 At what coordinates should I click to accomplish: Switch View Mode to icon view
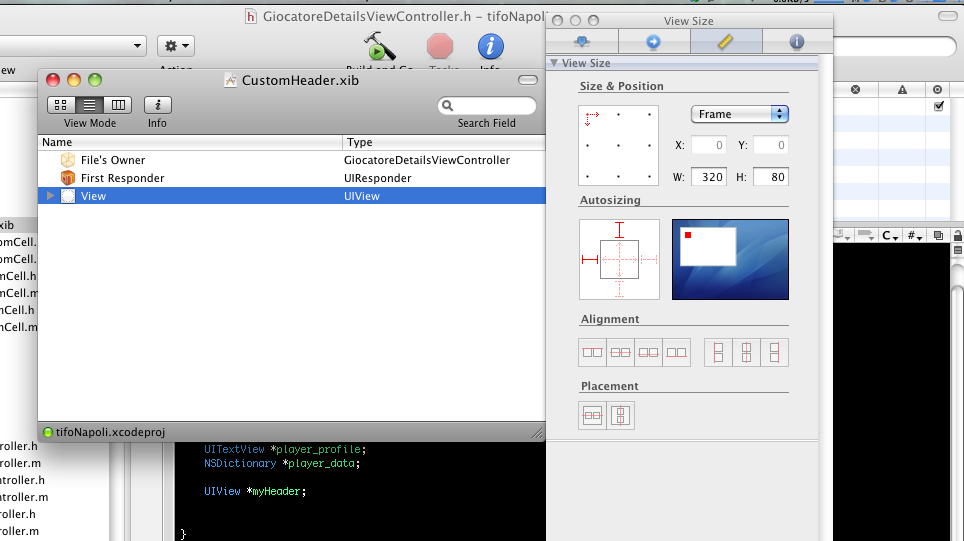(61, 105)
